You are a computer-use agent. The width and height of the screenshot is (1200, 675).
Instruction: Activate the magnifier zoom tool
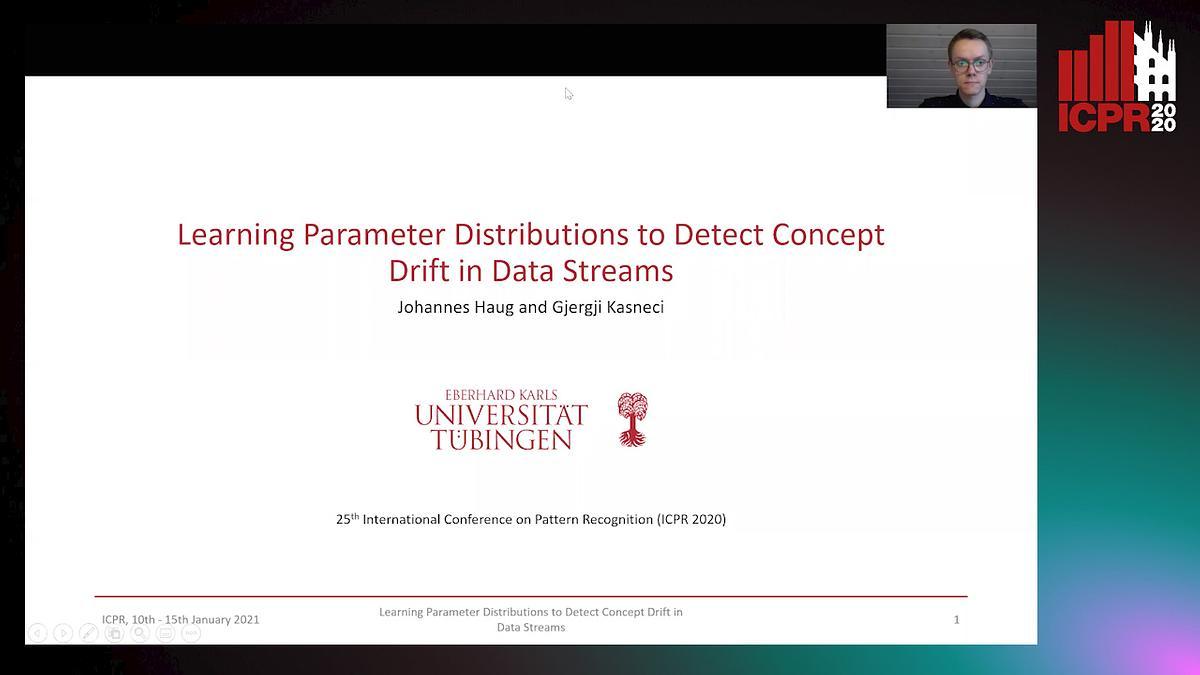point(140,633)
